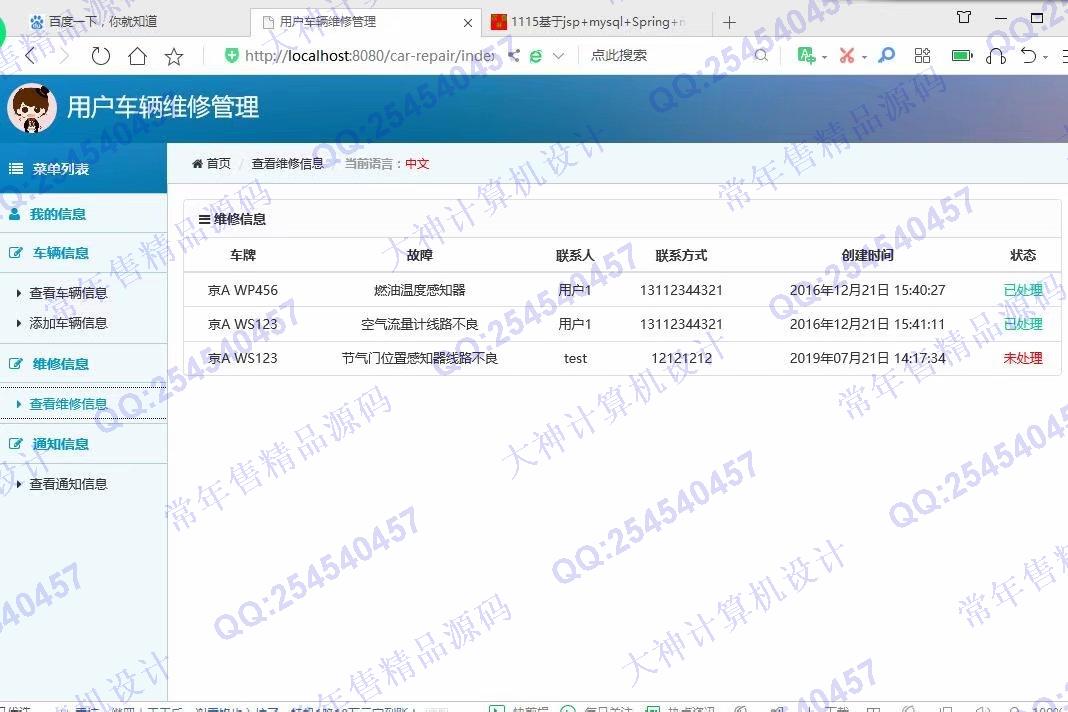Click the user avatar image
The height and width of the screenshot is (712, 1068).
pyautogui.click(x=31, y=108)
